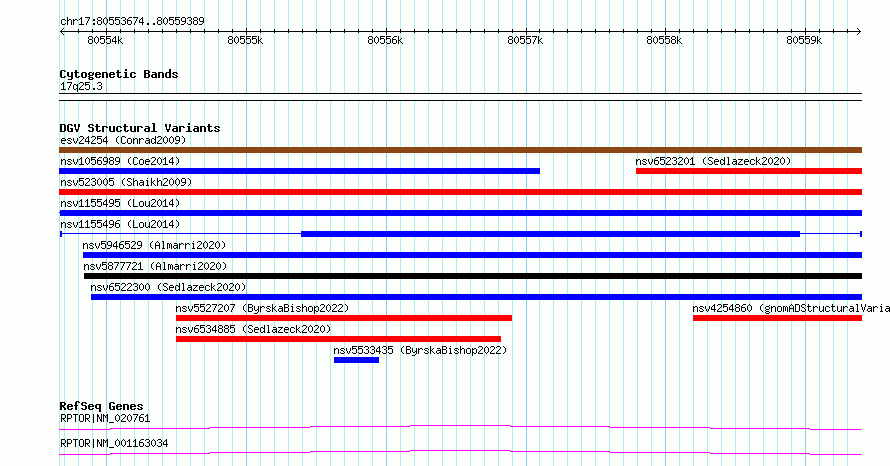
Task: Select the blue nsv1056989 Coe2014 bar
Action: click(x=300, y=171)
